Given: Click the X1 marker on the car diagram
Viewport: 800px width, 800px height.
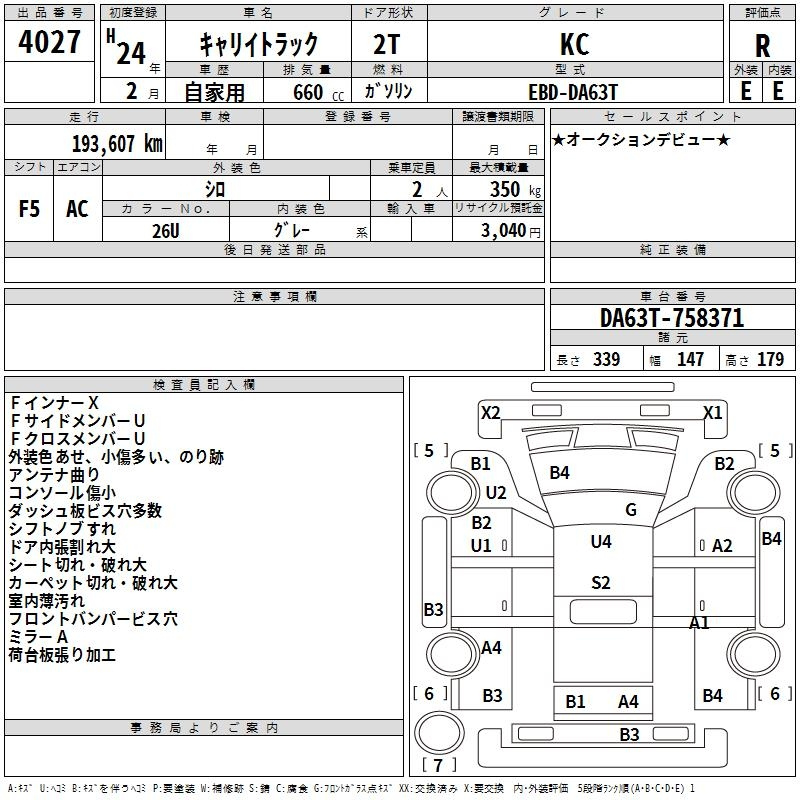Looking at the screenshot, I should [712, 412].
